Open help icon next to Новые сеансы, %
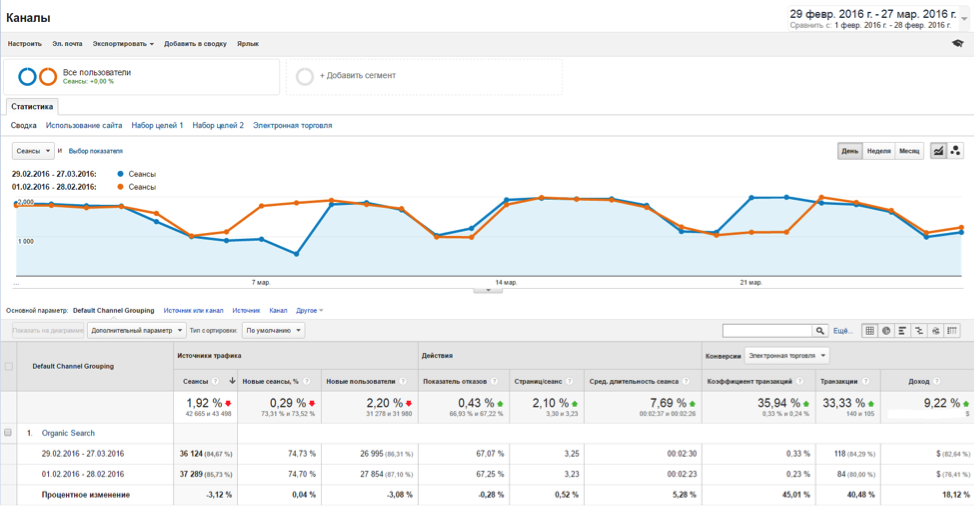 tap(307, 381)
